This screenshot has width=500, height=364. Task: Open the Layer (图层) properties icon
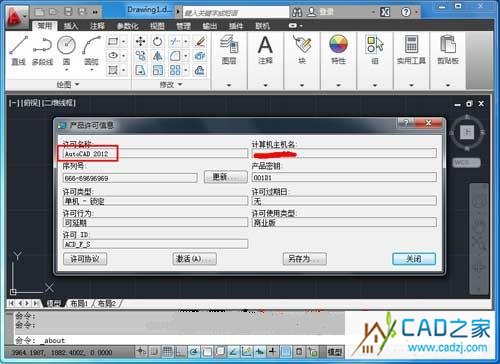pyautogui.click(x=229, y=44)
